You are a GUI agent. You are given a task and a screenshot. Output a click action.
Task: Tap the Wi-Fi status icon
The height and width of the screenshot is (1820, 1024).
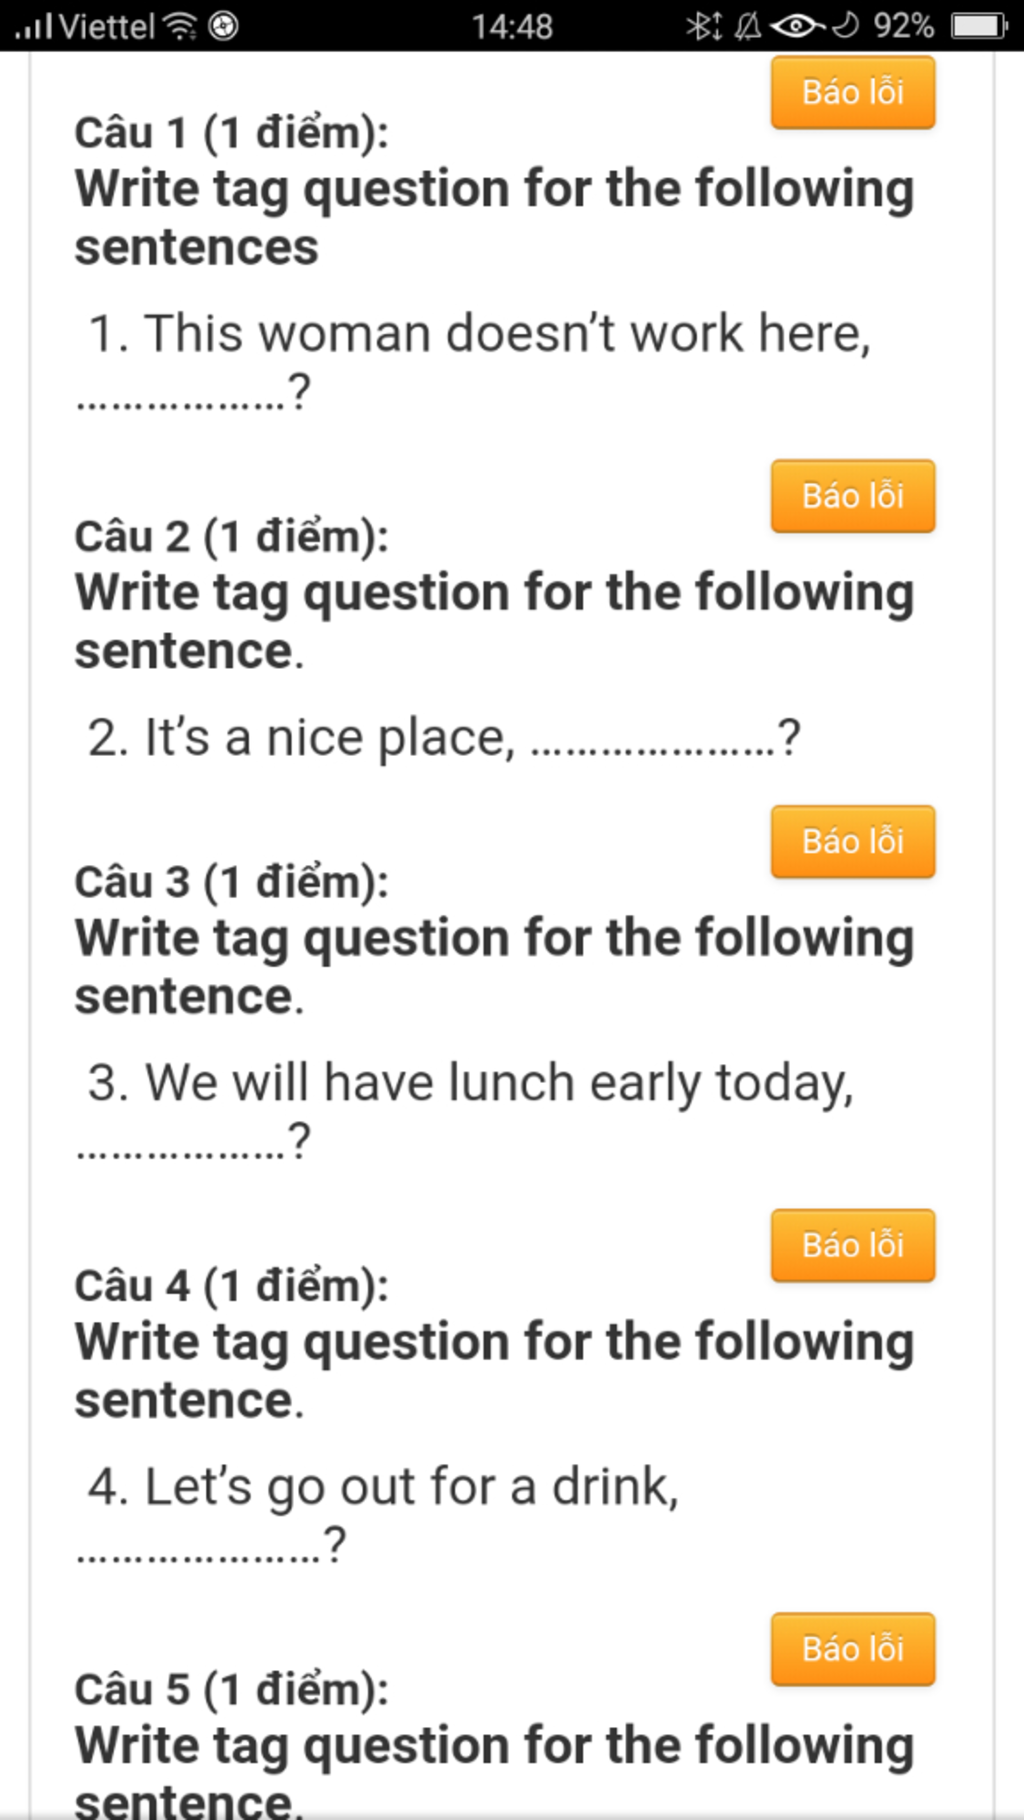[180, 26]
